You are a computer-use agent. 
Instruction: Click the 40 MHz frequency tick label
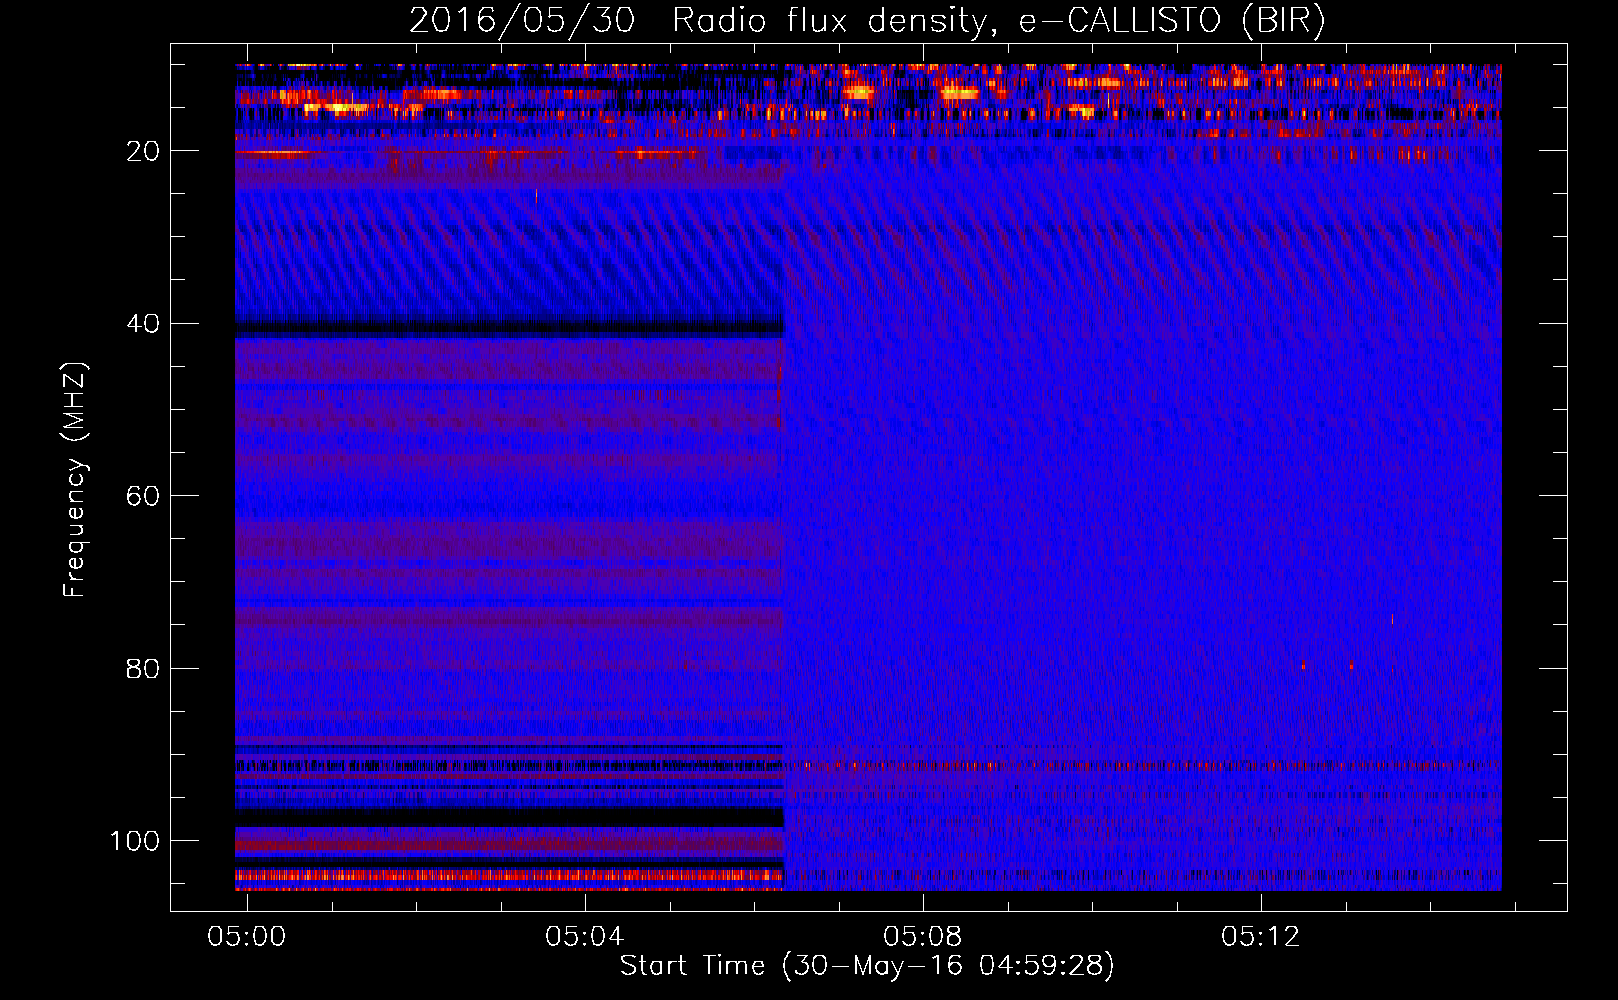143,324
